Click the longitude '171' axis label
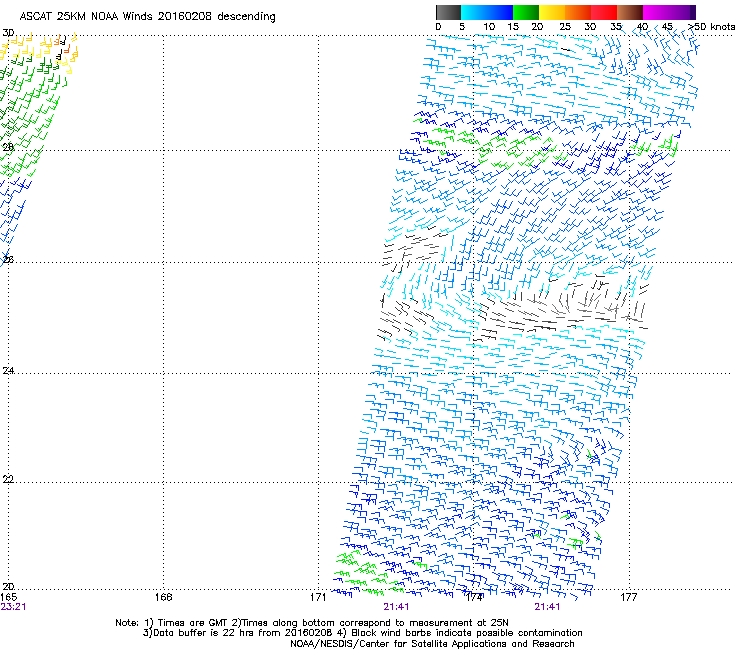 pyautogui.click(x=318, y=597)
